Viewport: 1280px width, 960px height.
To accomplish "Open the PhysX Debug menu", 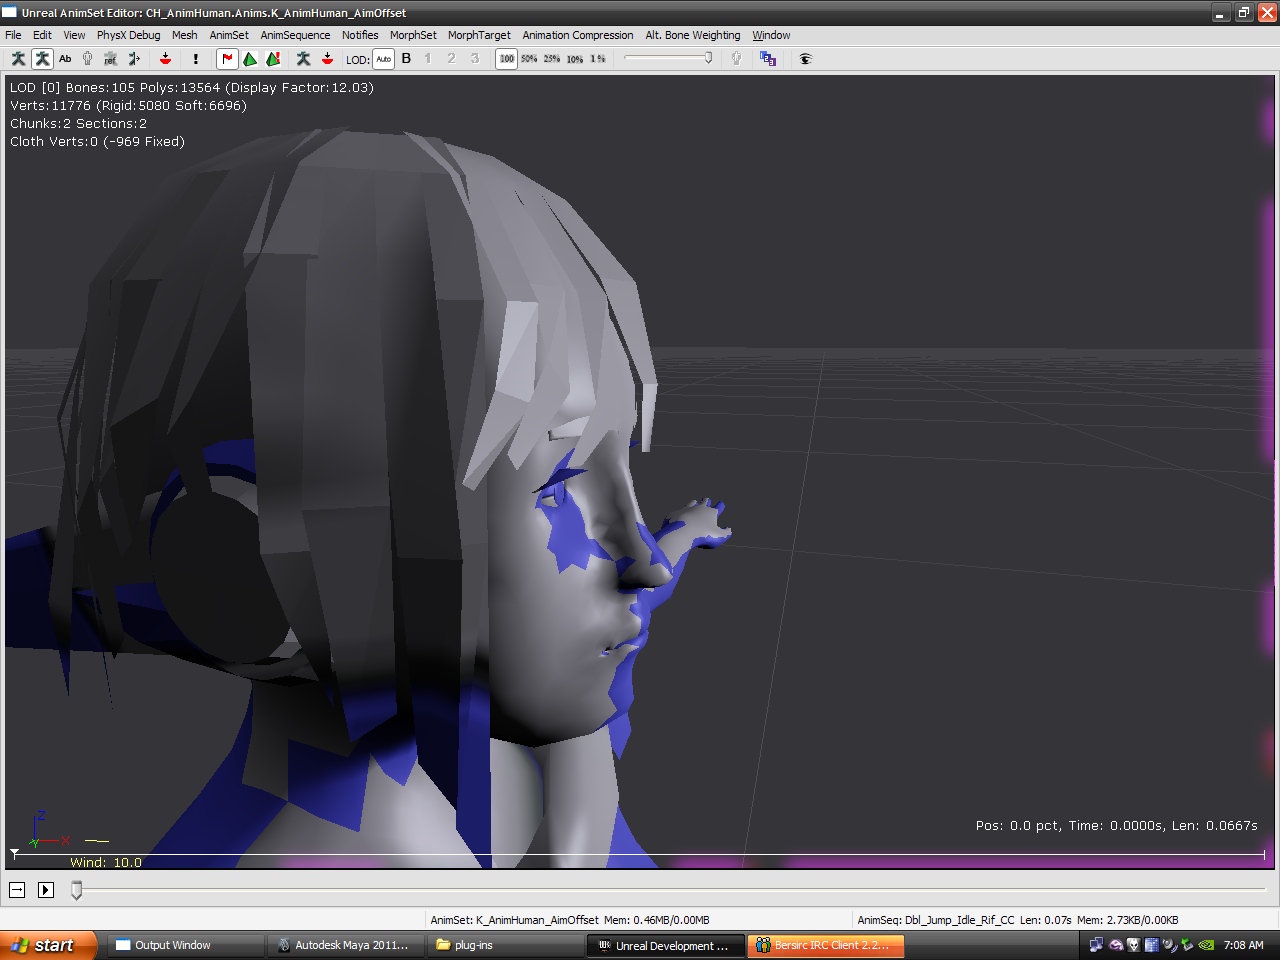I will (x=128, y=35).
